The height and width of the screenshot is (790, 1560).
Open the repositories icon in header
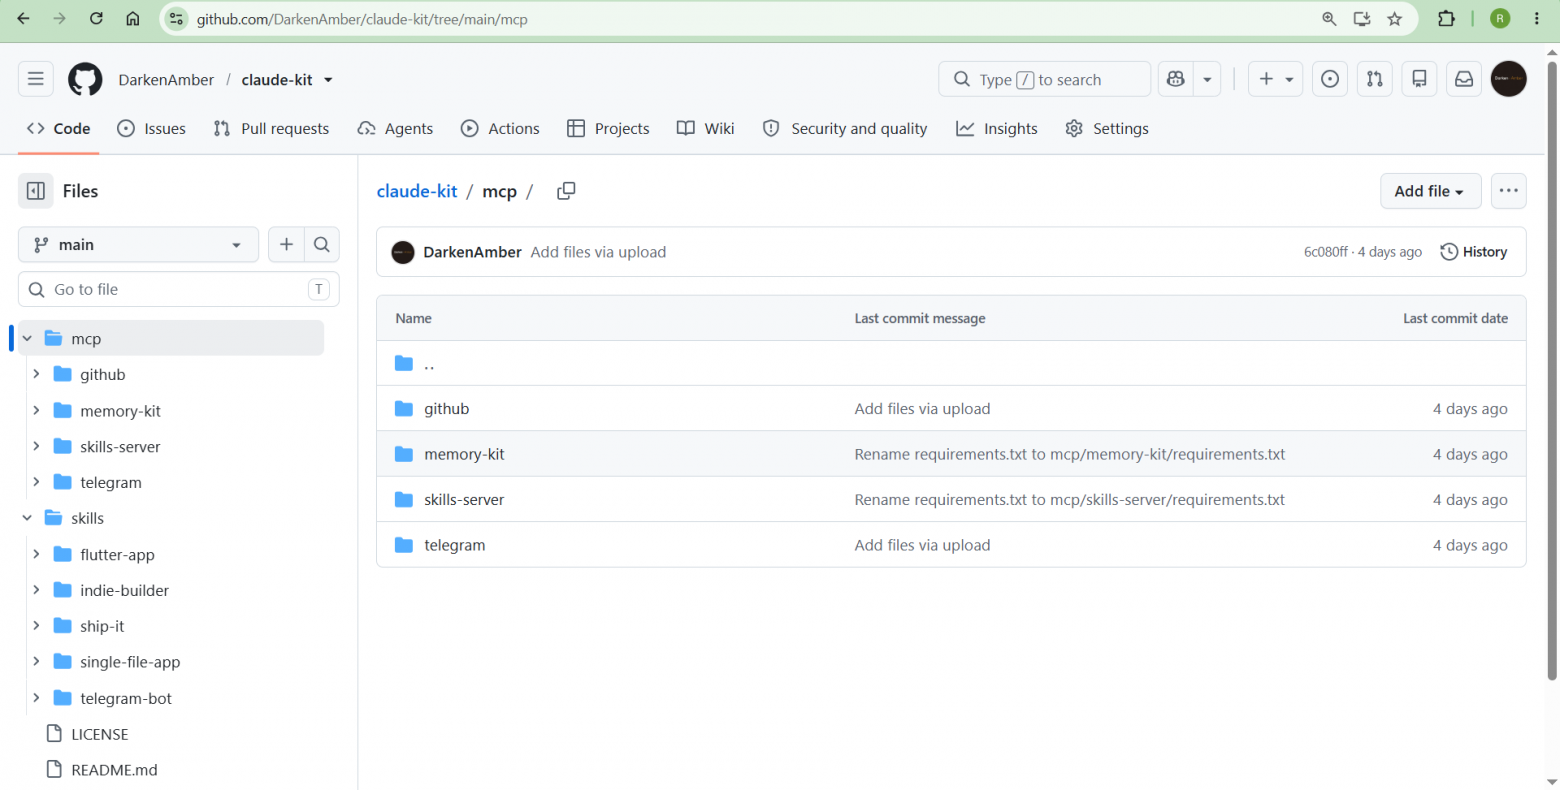tap(1419, 79)
